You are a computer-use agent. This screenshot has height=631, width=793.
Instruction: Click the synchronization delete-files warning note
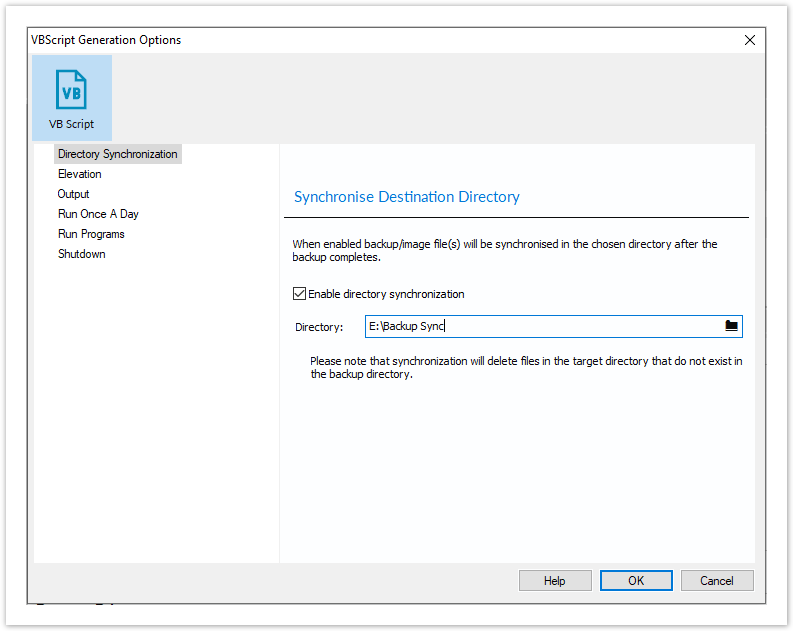pos(526,368)
